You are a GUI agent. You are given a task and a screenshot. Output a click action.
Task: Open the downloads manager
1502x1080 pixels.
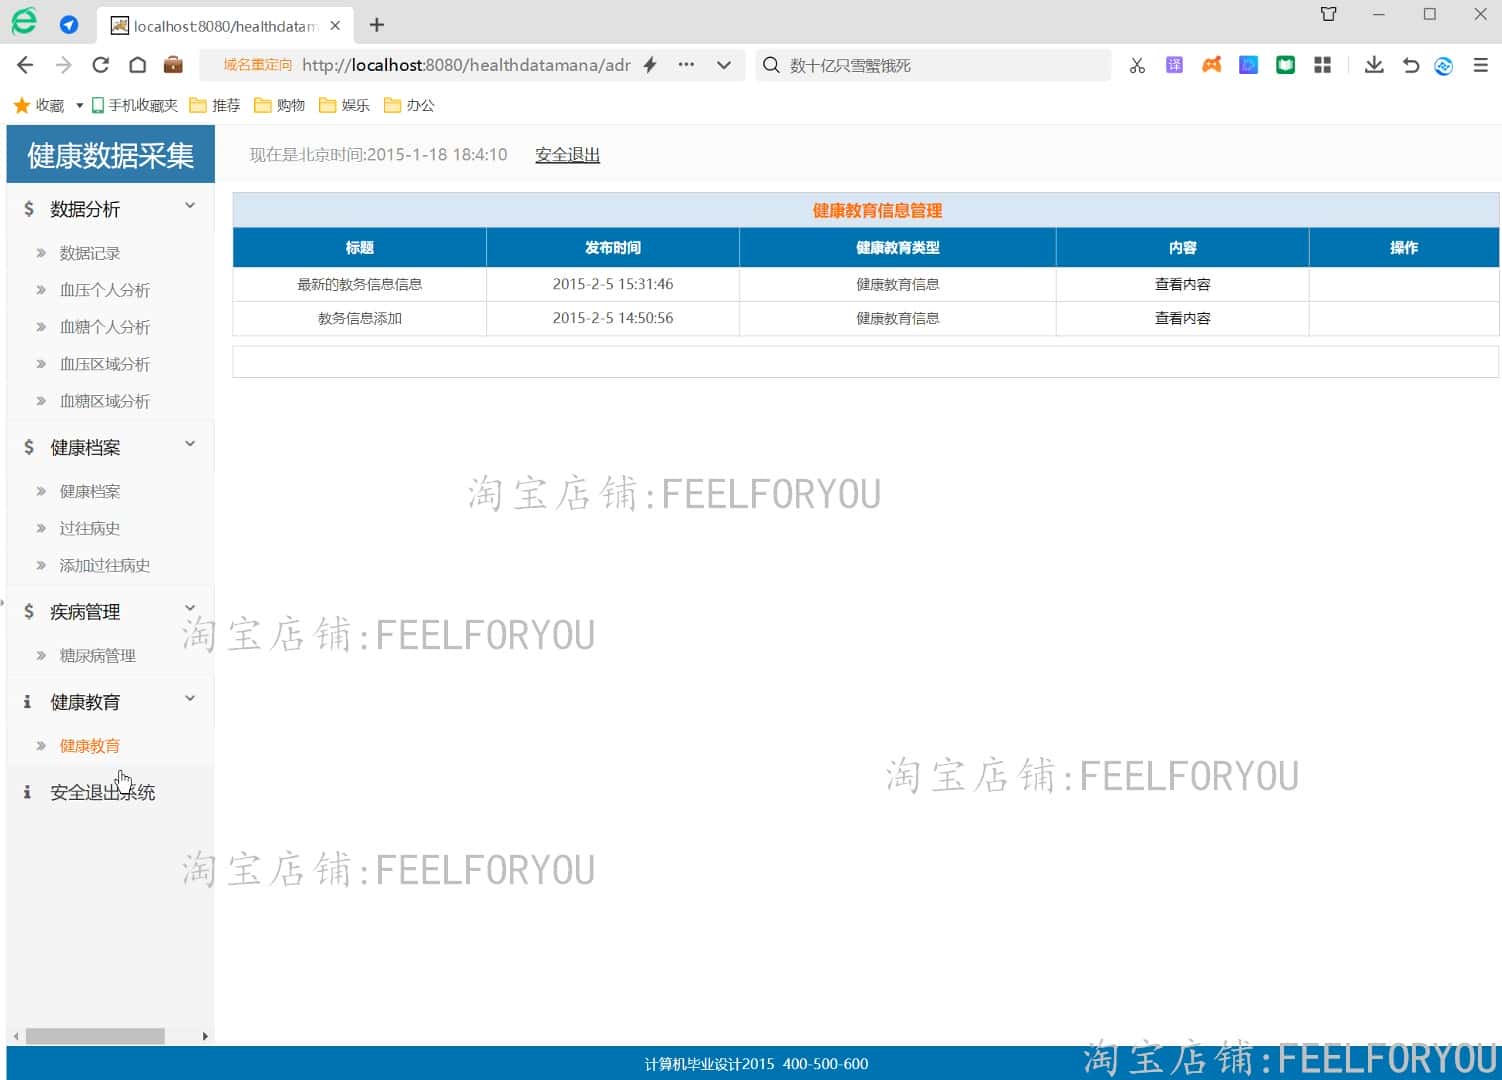pos(1374,65)
